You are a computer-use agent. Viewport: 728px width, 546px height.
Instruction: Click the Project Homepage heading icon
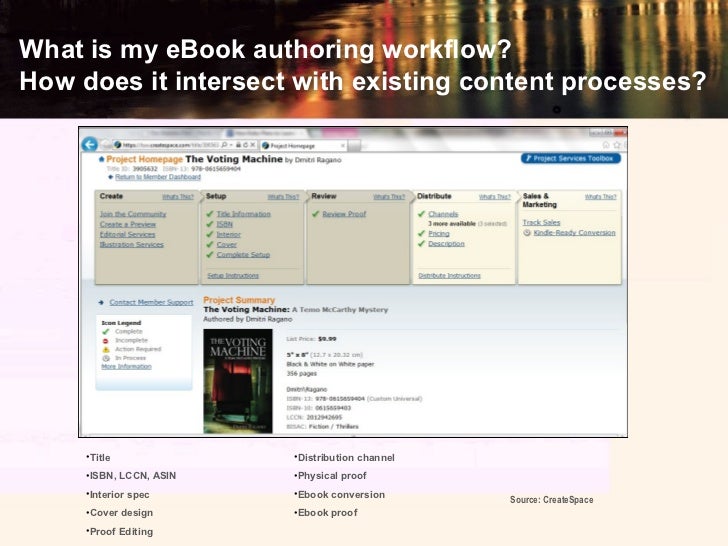[101, 159]
